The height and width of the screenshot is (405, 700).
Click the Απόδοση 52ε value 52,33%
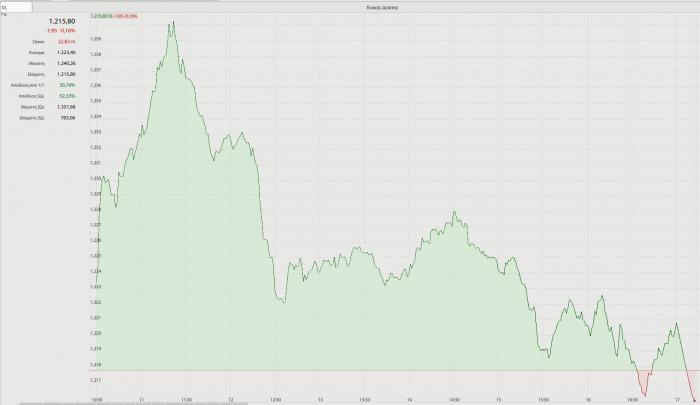tap(67, 95)
